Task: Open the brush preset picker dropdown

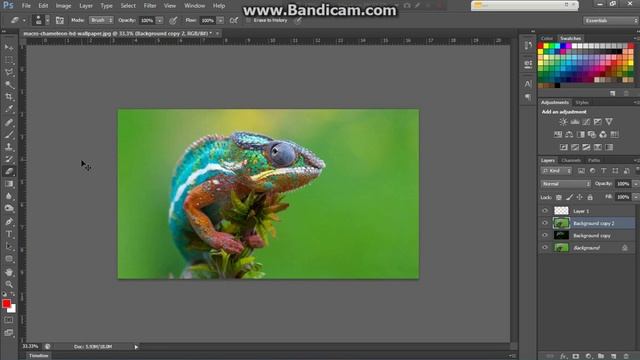Action: [x=47, y=20]
